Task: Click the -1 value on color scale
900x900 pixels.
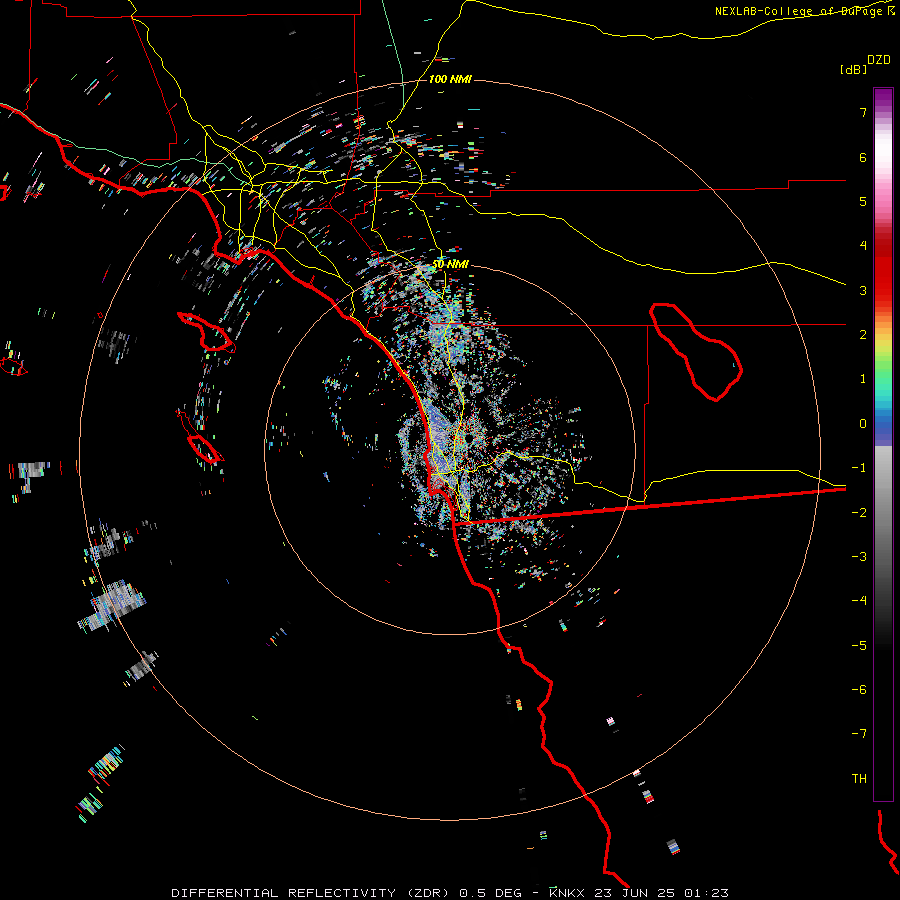Action: (x=859, y=468)
